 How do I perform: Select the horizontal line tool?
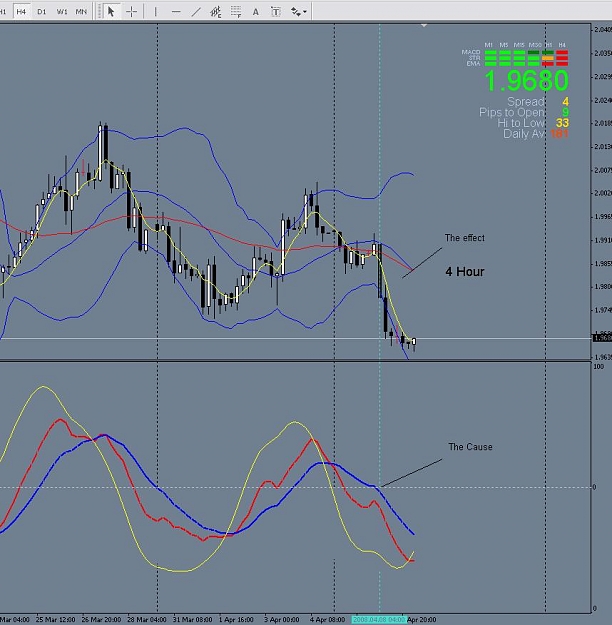point(176,12)
